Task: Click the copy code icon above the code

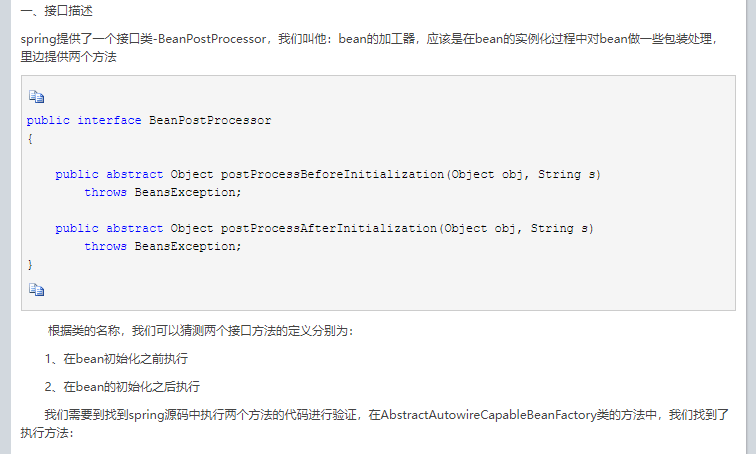Action: 37,97
